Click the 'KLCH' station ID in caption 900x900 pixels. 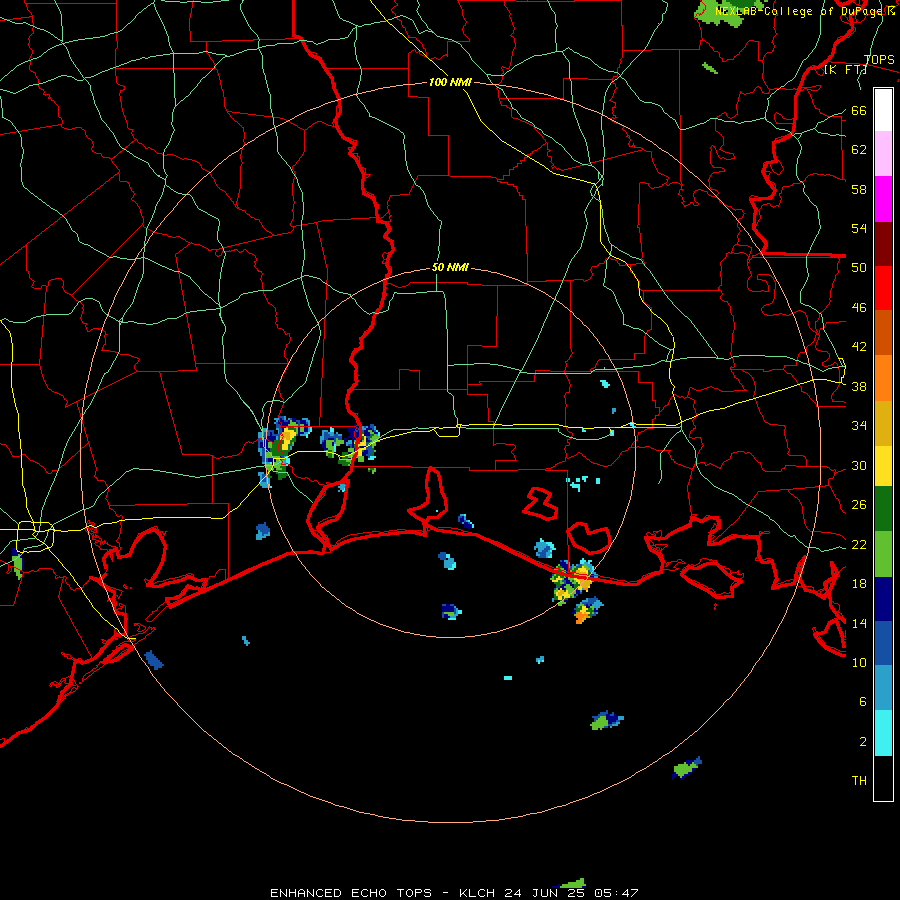coord(477,893)
